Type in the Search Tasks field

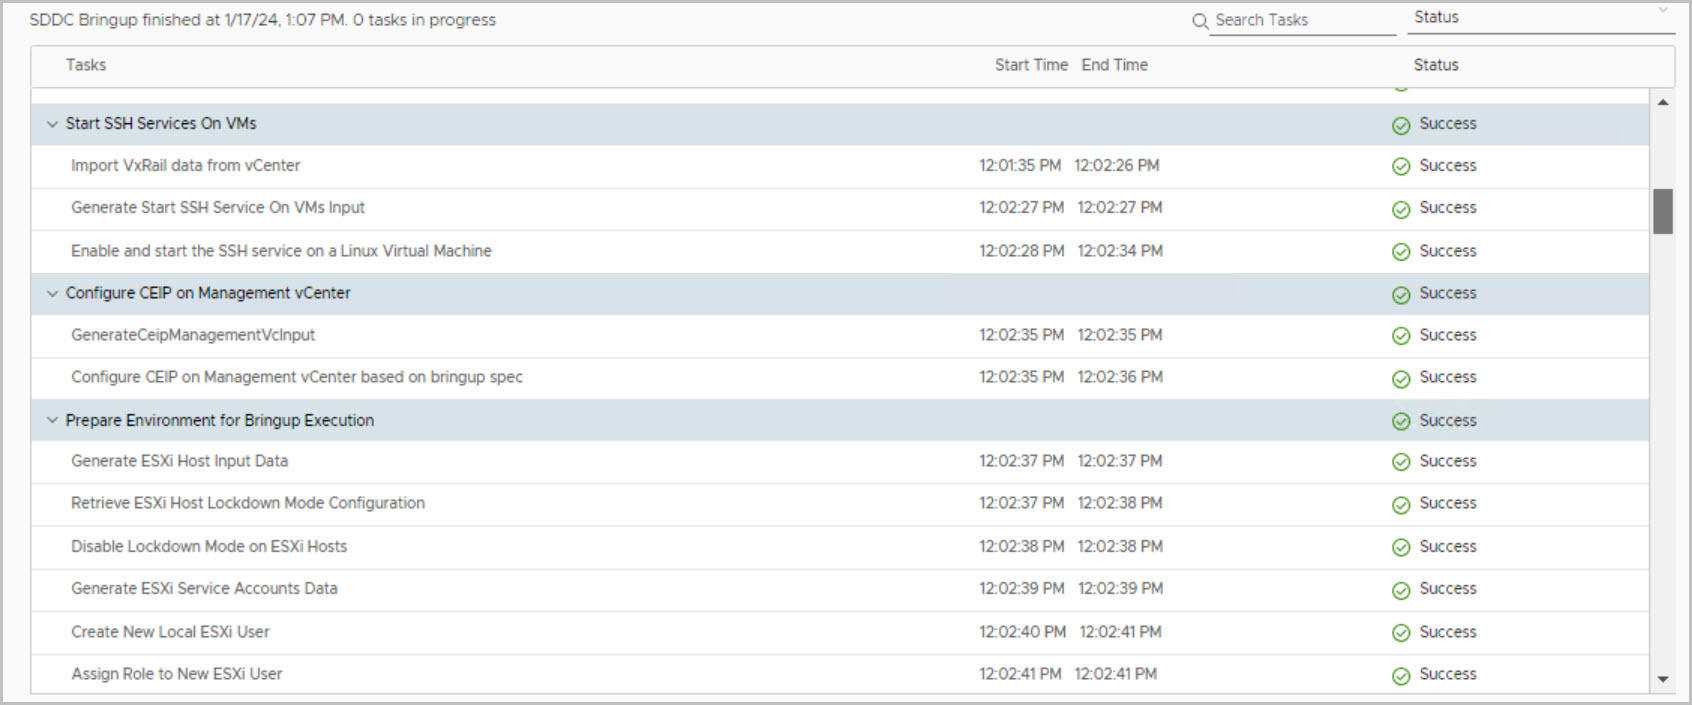point(1300,20)
